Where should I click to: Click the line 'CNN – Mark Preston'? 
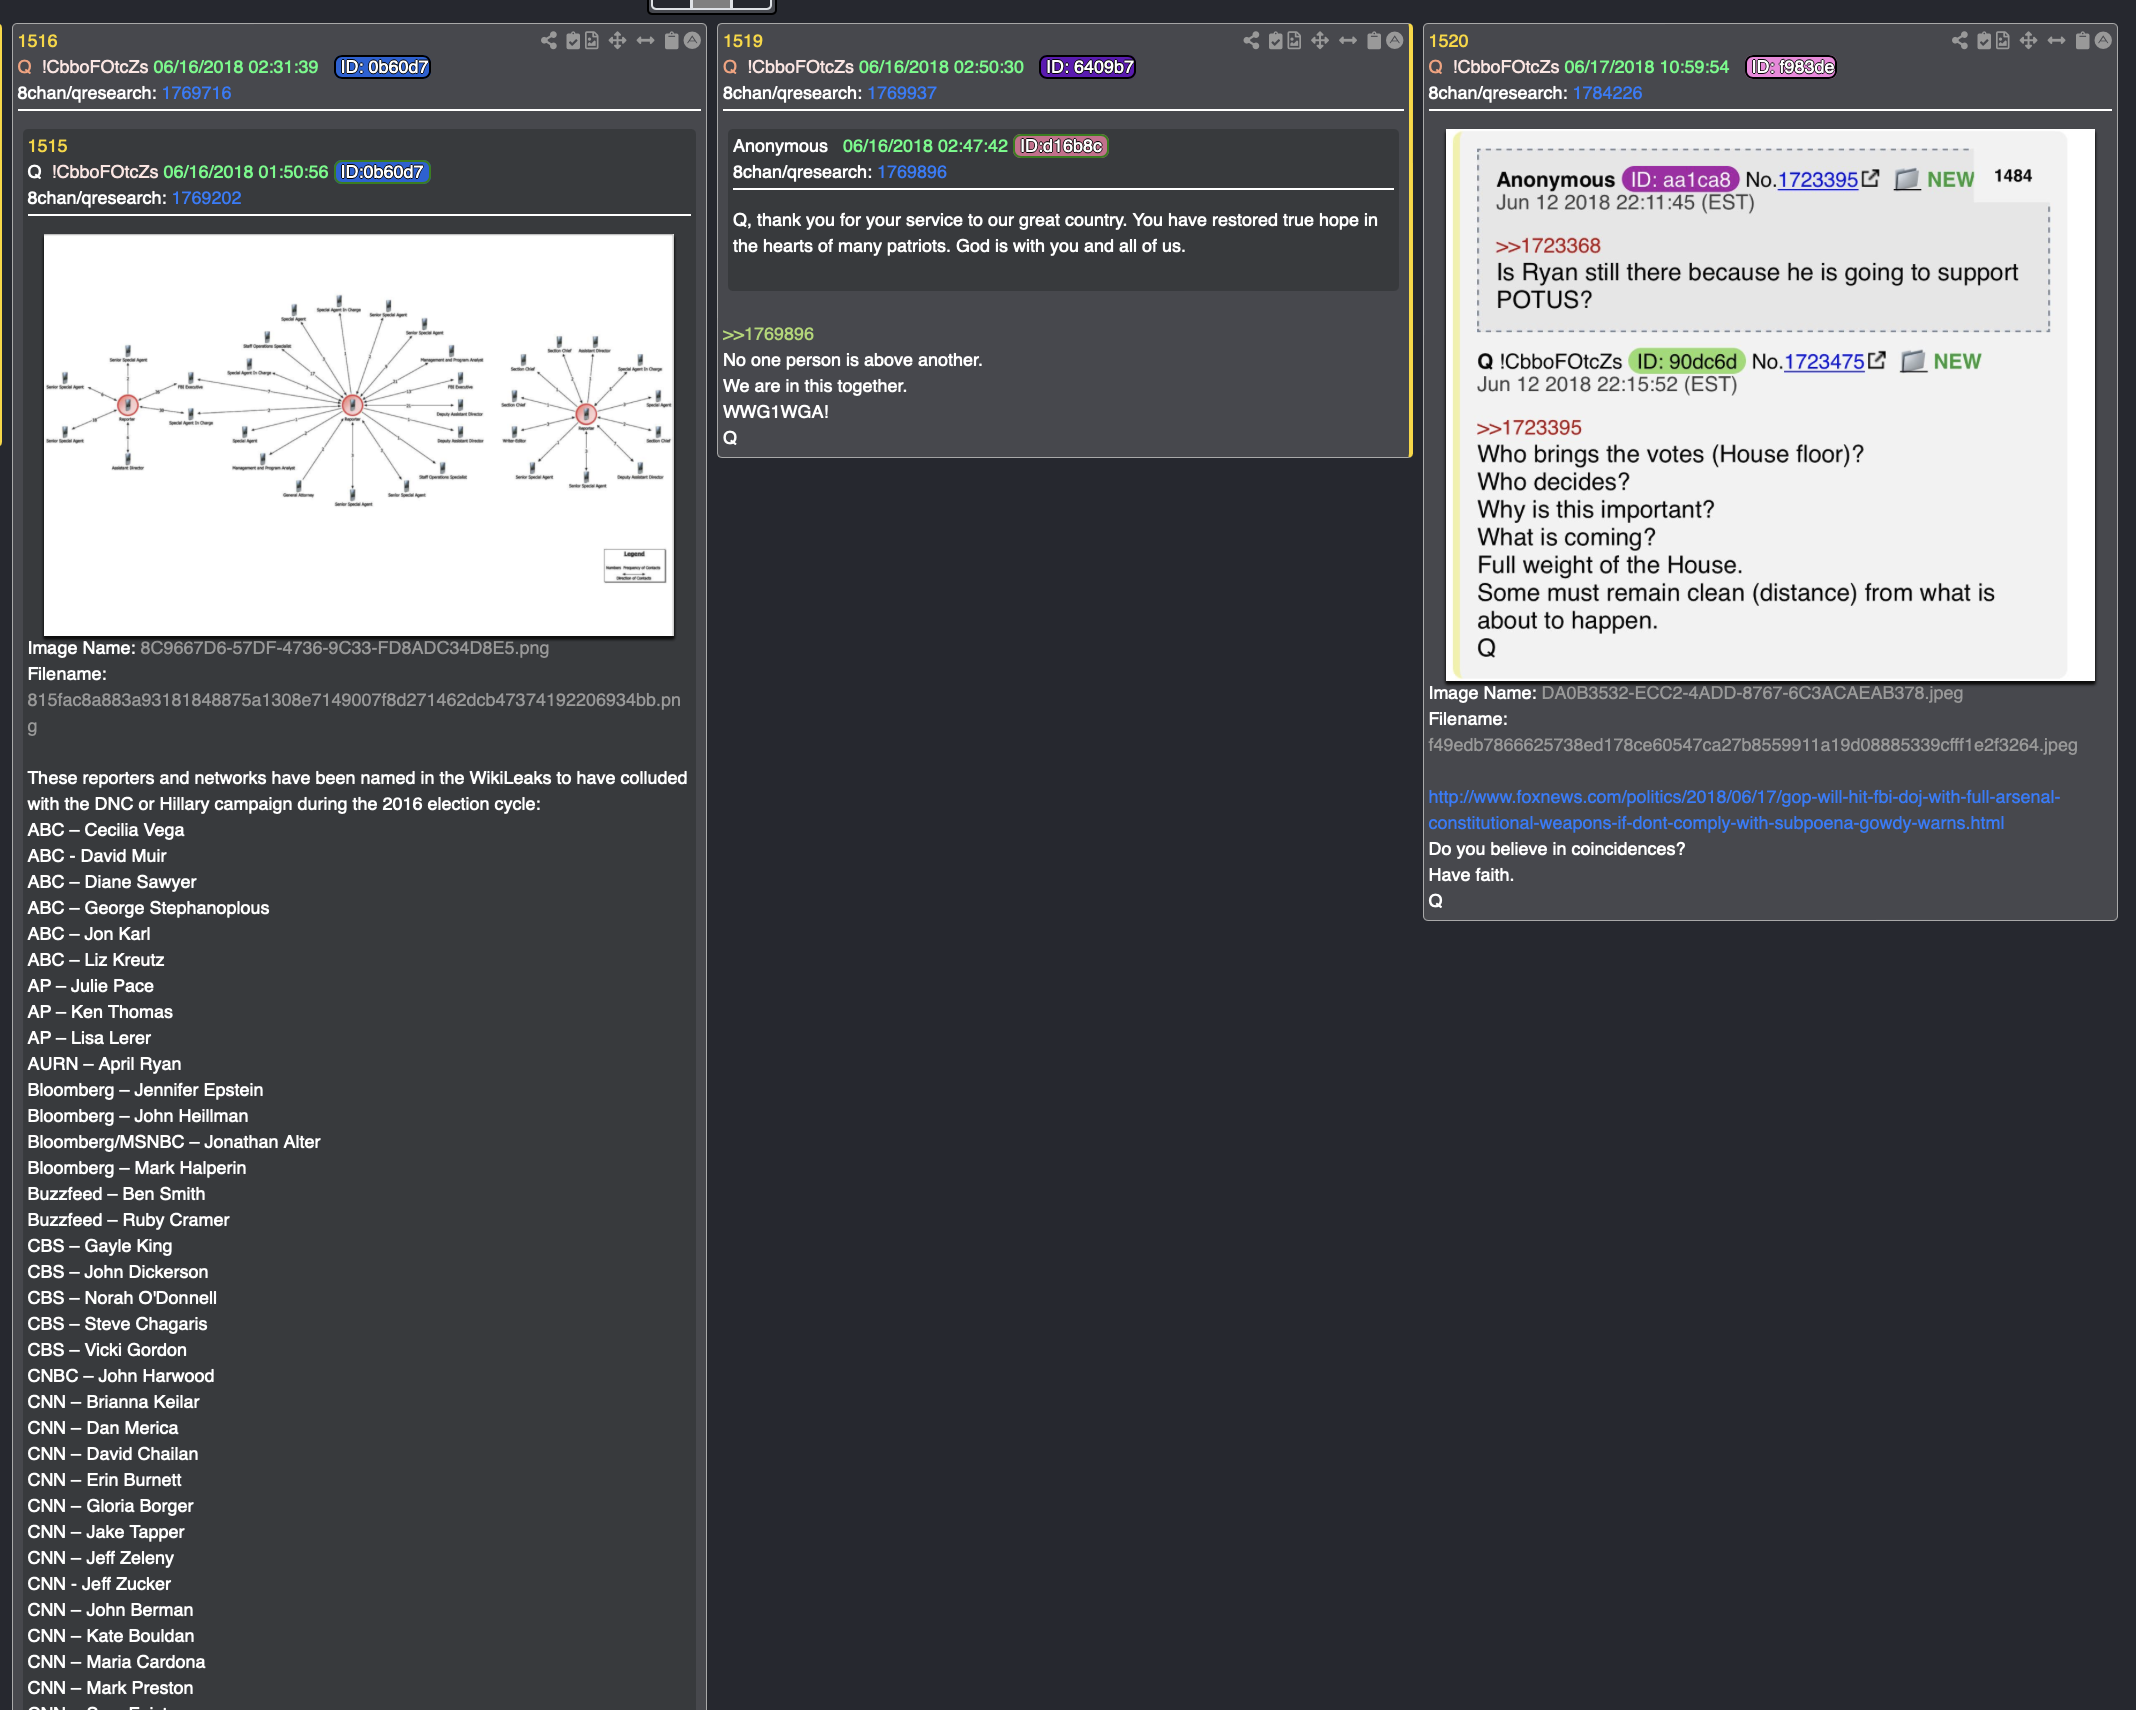tap(110, 1688)
